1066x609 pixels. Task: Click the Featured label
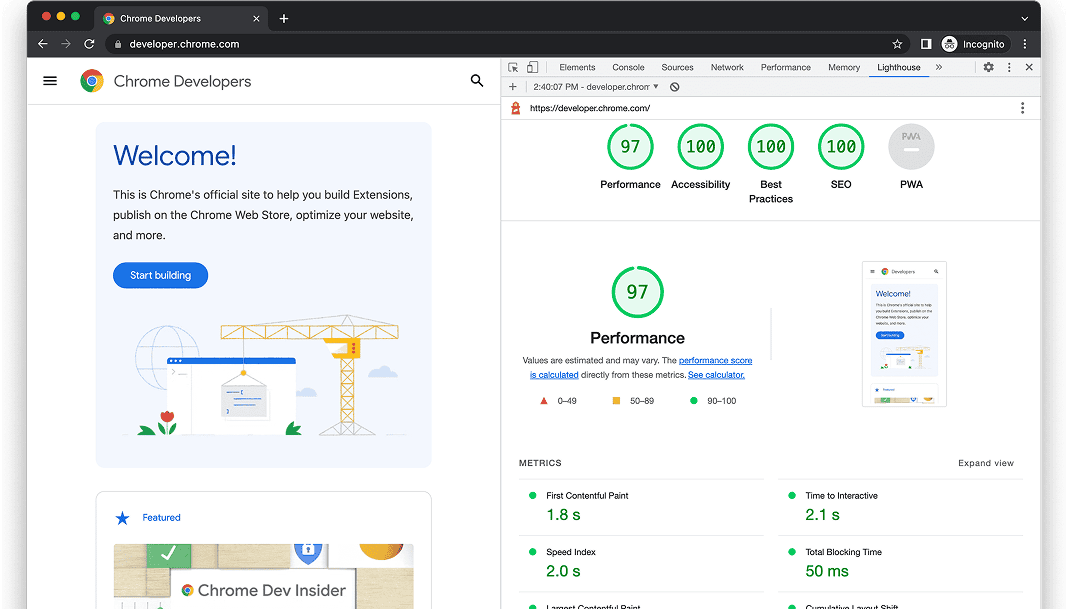(161, 518)
